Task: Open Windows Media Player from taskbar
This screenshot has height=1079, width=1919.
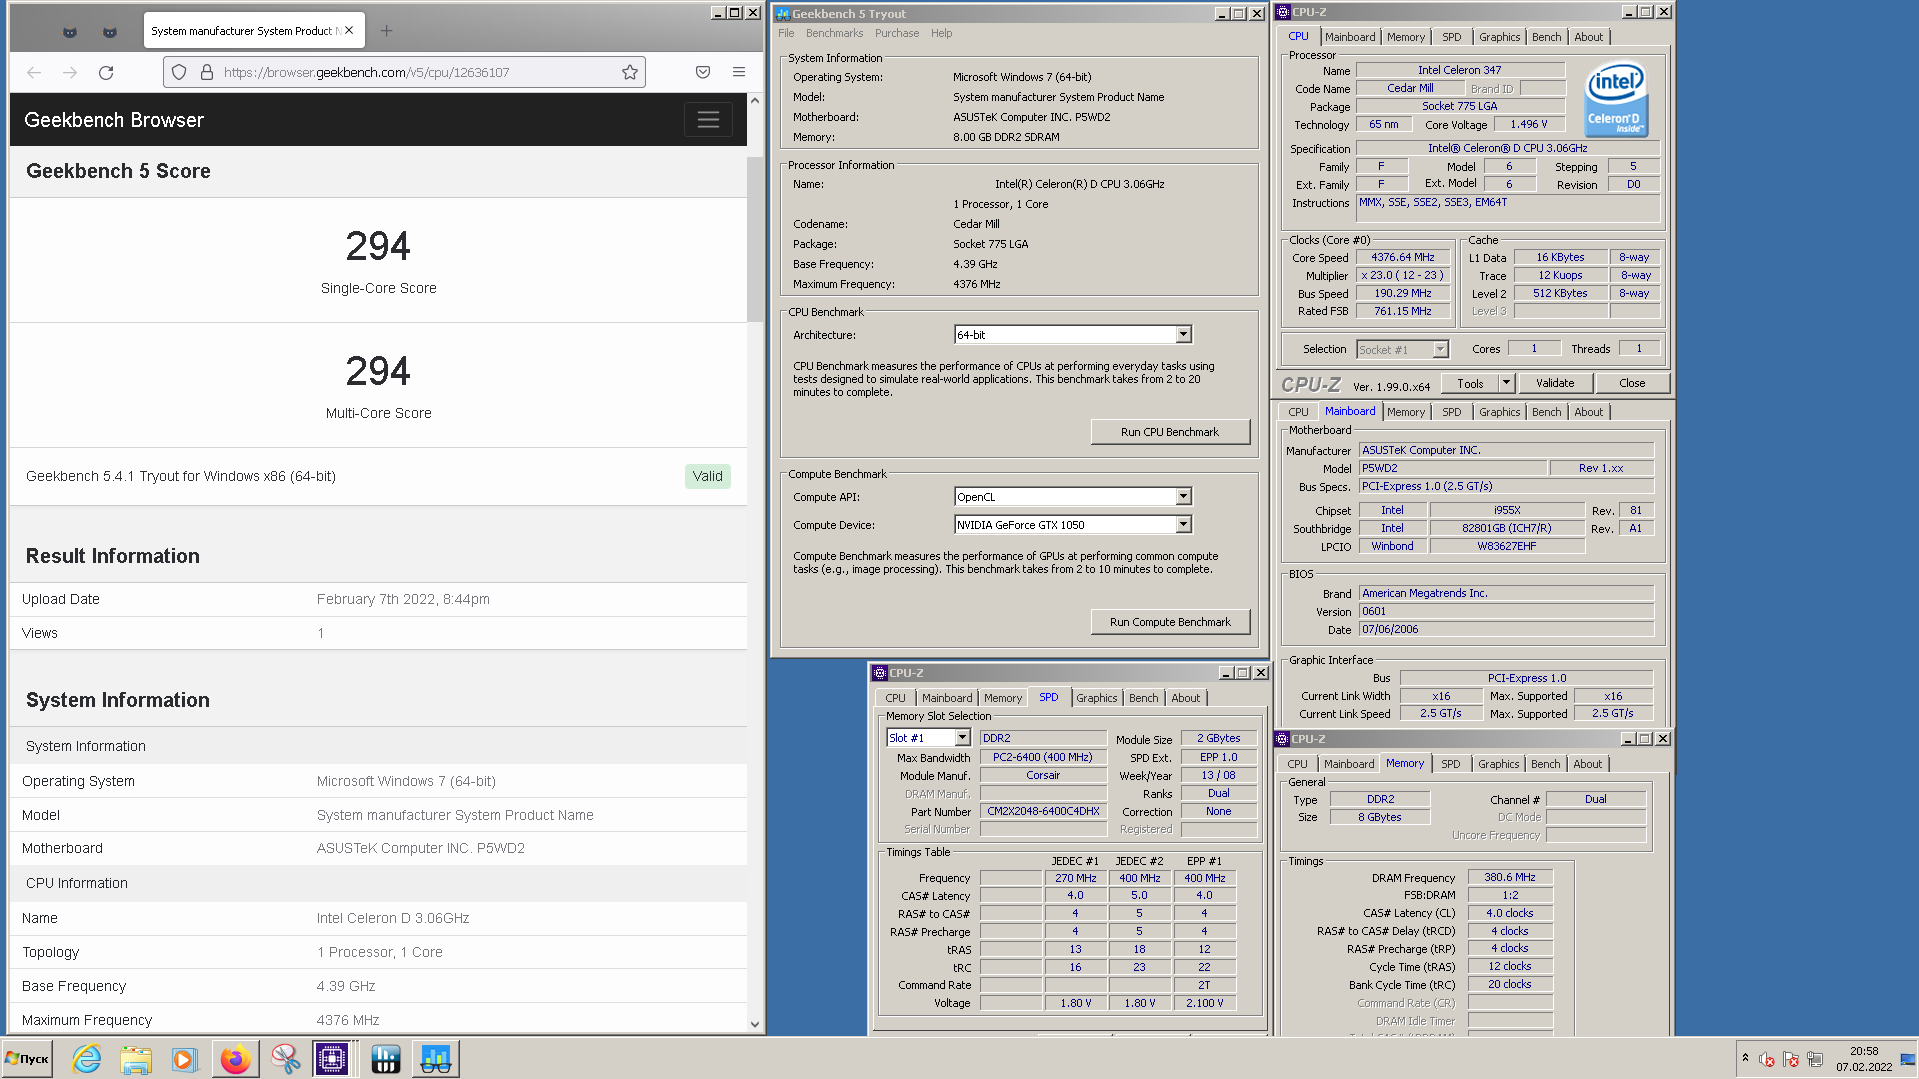Action: pyautogui.click(x=184, y=1059)
